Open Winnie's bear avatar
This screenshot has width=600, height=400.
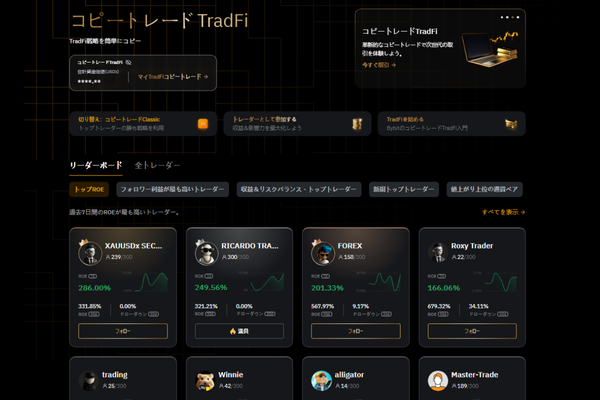pos(205,380)
